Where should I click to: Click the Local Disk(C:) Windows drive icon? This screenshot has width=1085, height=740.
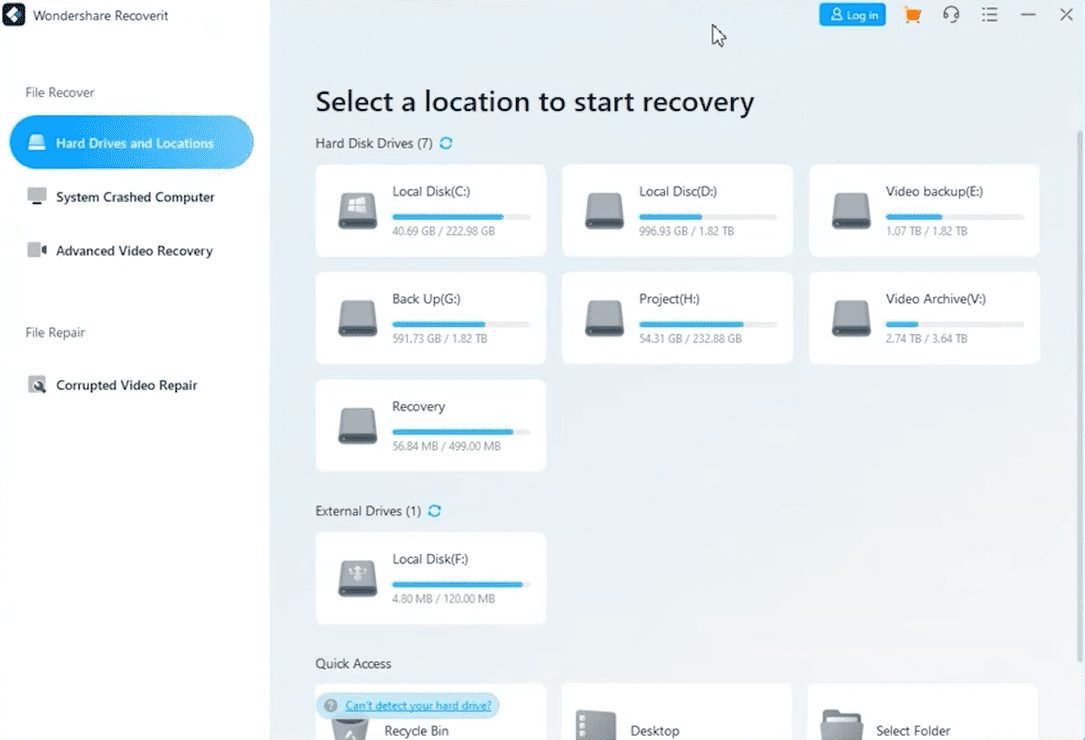tap(357, 211)
